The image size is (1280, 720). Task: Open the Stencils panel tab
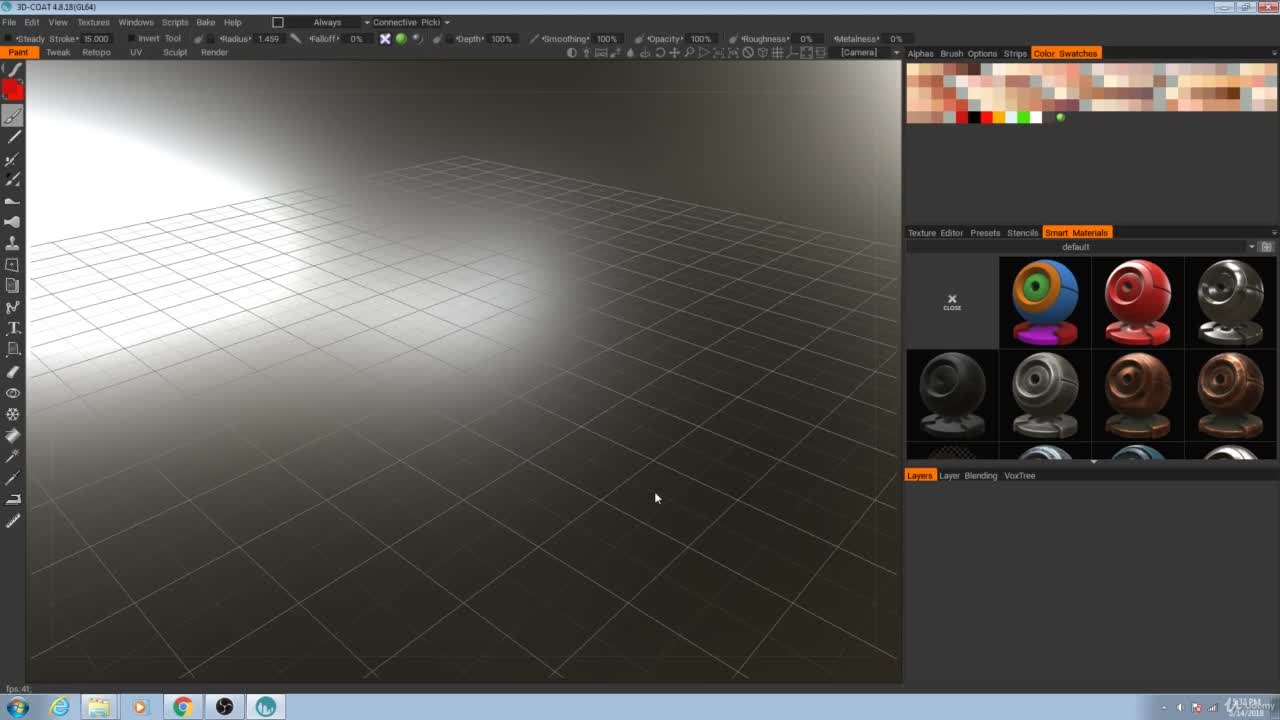(1022, 233)
